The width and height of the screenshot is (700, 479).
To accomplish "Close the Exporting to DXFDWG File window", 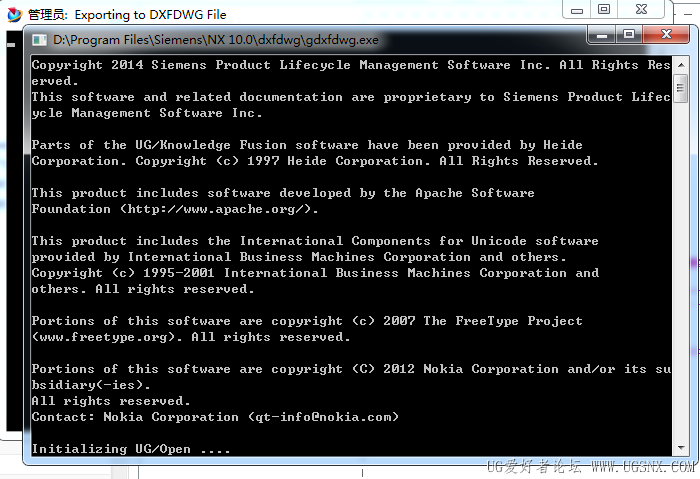I will (x=641, y=10).
